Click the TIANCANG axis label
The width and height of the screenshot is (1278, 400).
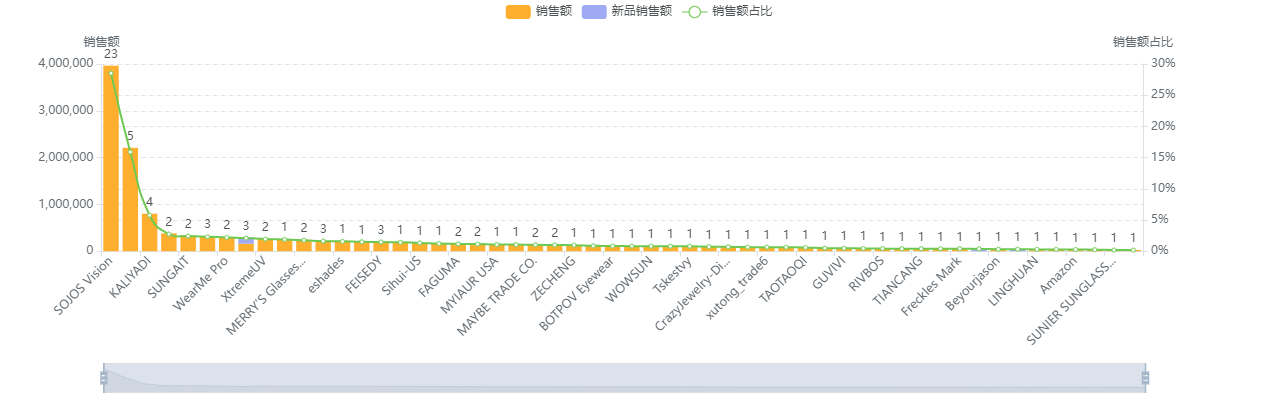click(899, 280)
